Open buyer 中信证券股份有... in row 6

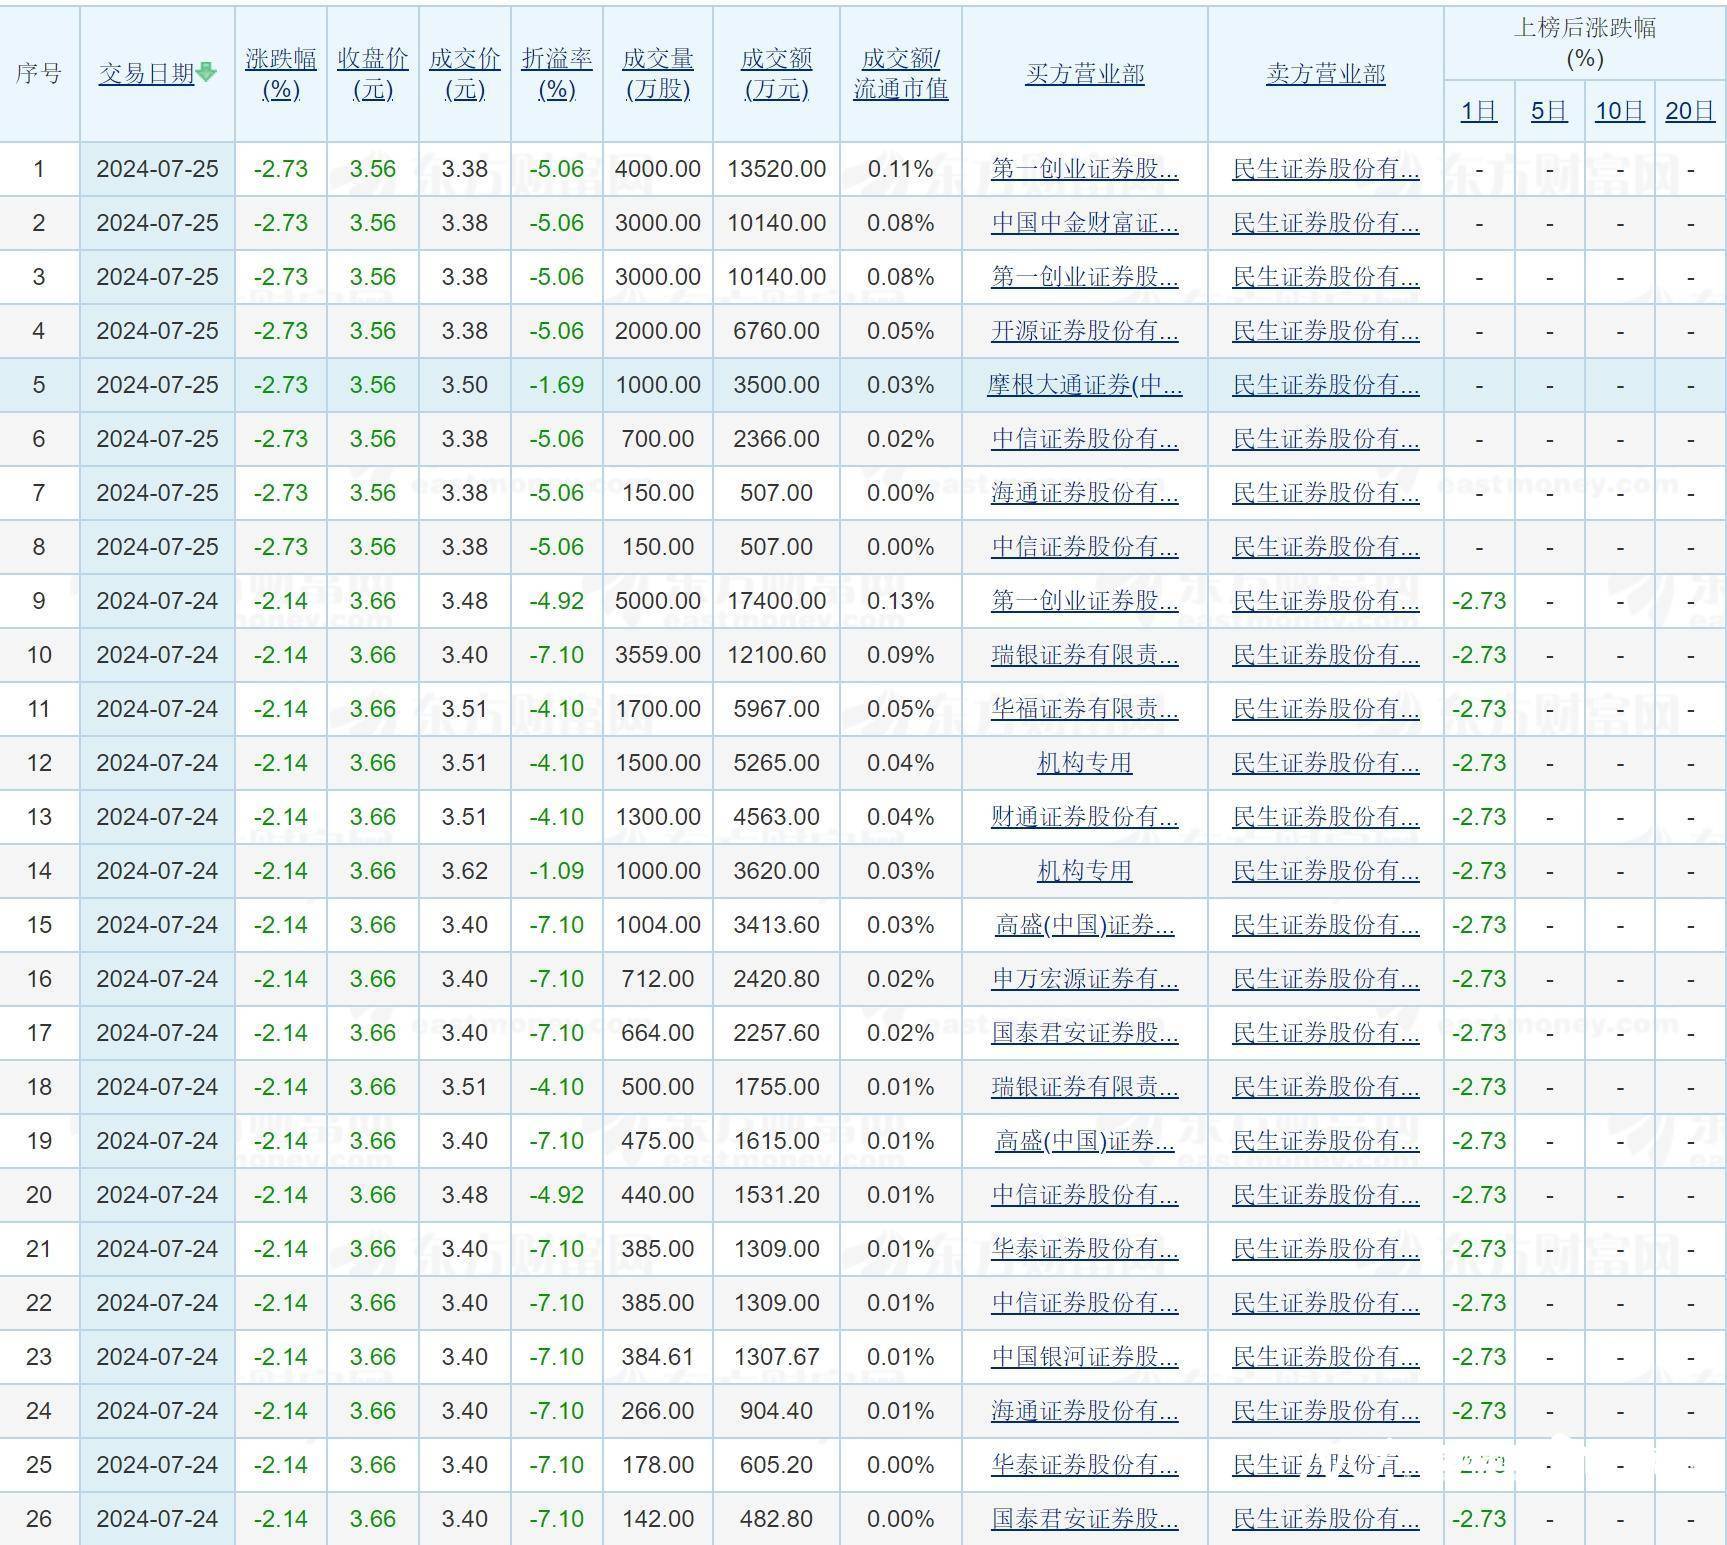coord(1085,439)
